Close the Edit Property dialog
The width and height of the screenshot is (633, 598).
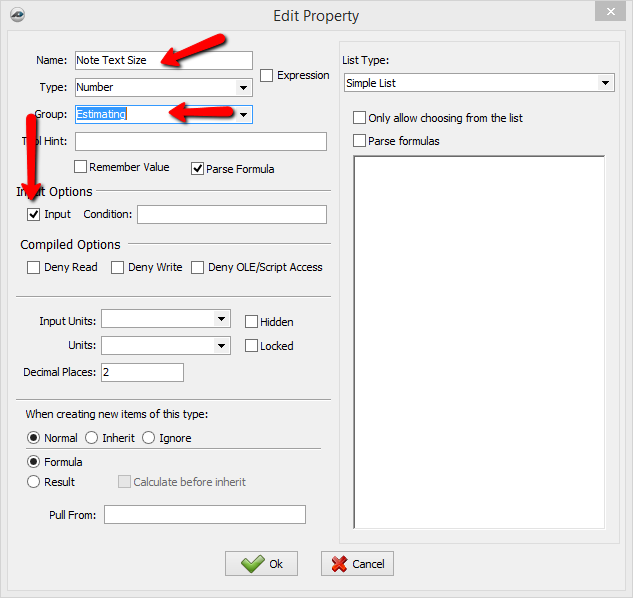click(x=610, y=12)
